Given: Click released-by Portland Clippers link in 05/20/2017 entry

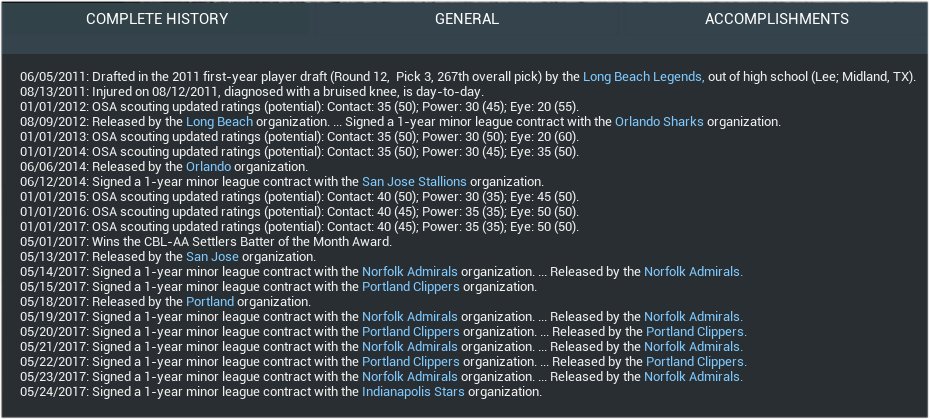Looking at the screenshot, I should [695, 331].
